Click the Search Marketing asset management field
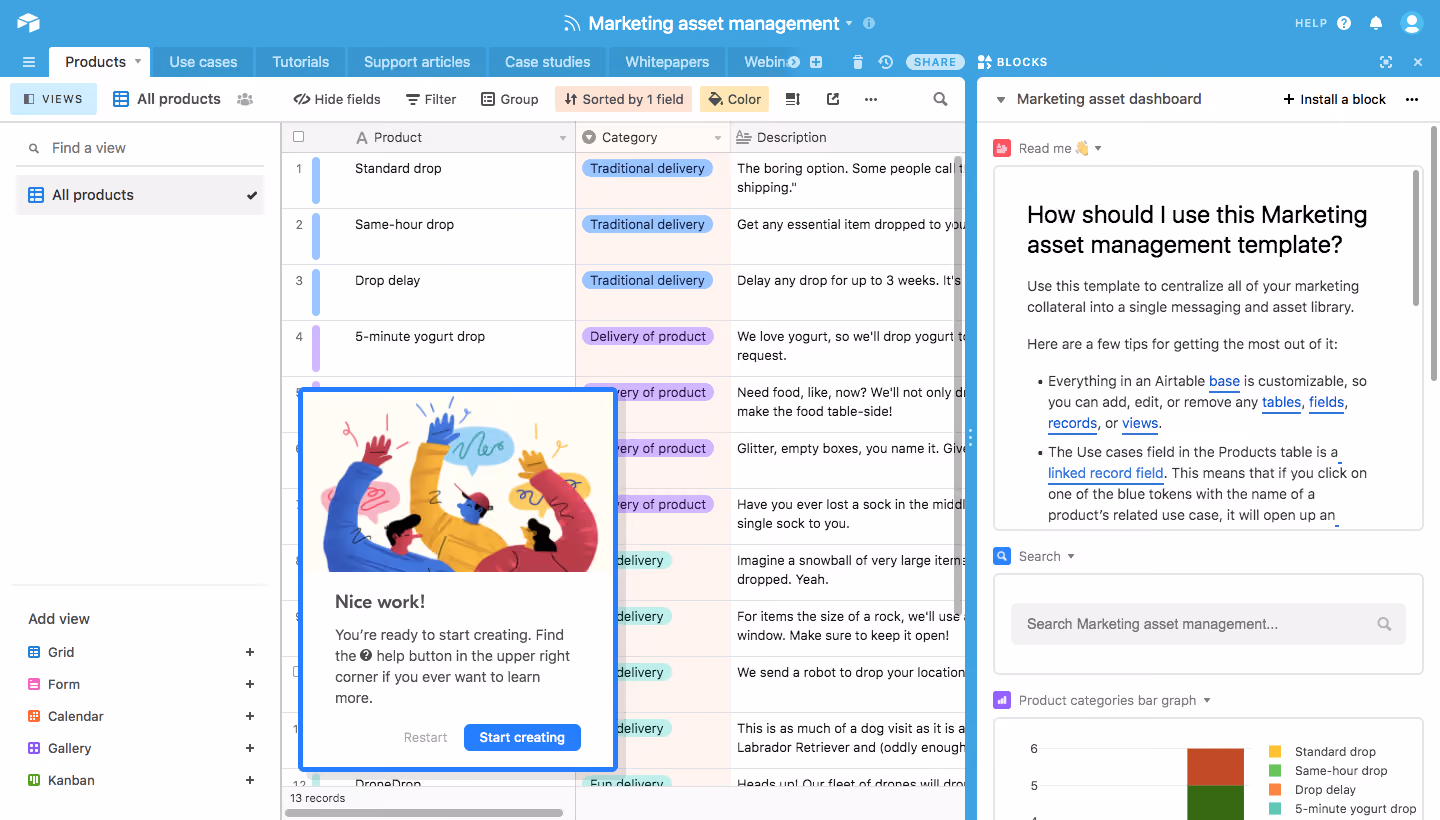Viewport: 1440px width, 820px height. 1208,624
